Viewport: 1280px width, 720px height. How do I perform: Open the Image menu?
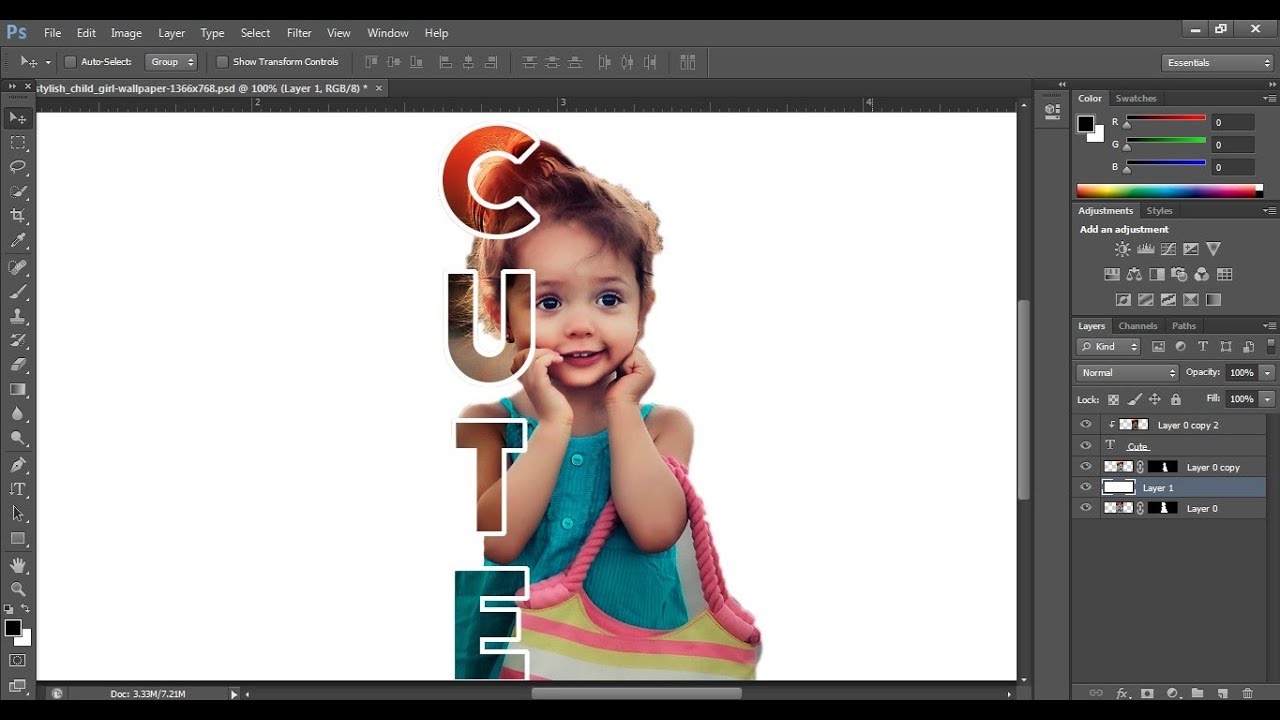click(126, 33)
